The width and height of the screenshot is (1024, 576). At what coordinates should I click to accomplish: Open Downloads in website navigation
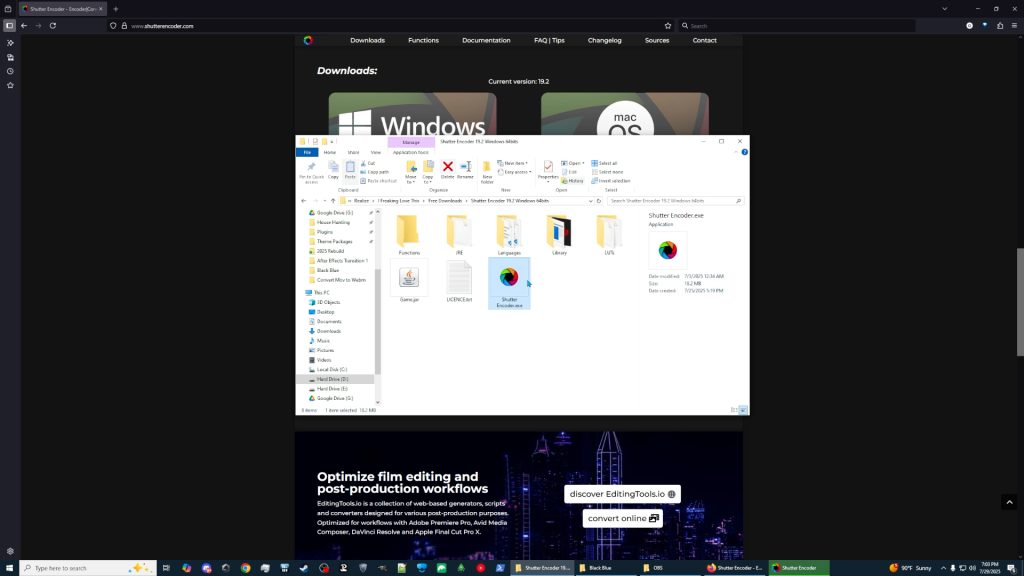pos(367,40)
